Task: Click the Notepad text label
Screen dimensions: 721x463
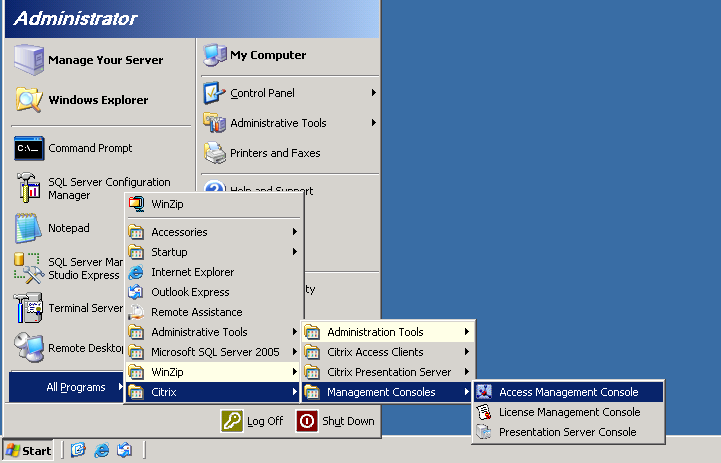Action: coord(69,228)
